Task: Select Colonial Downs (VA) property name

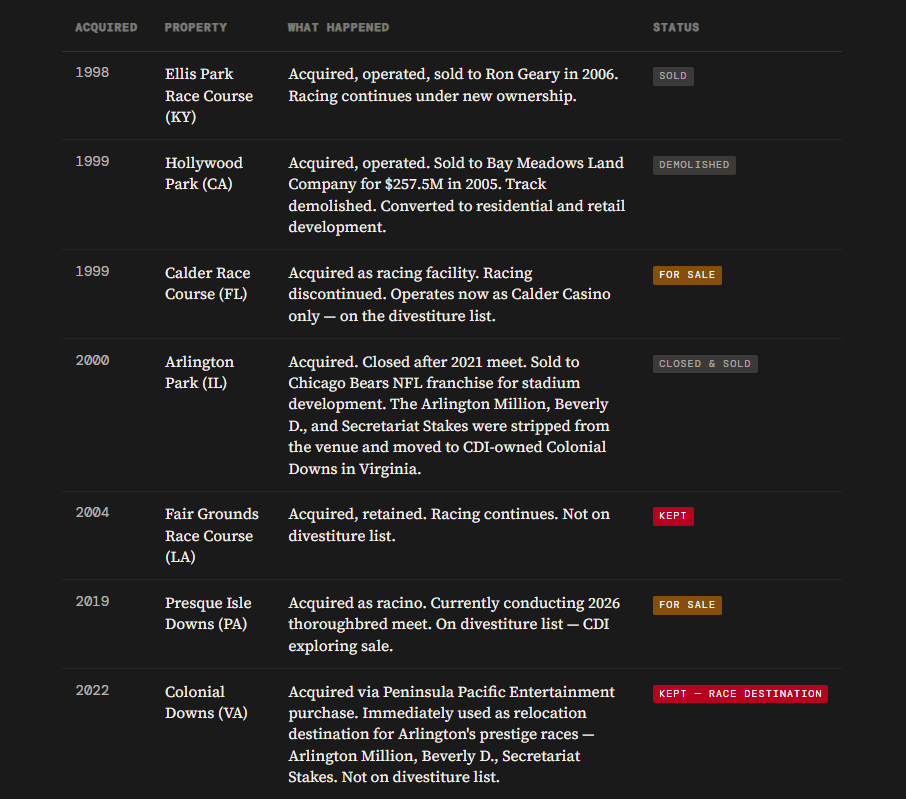Action: 206,703
